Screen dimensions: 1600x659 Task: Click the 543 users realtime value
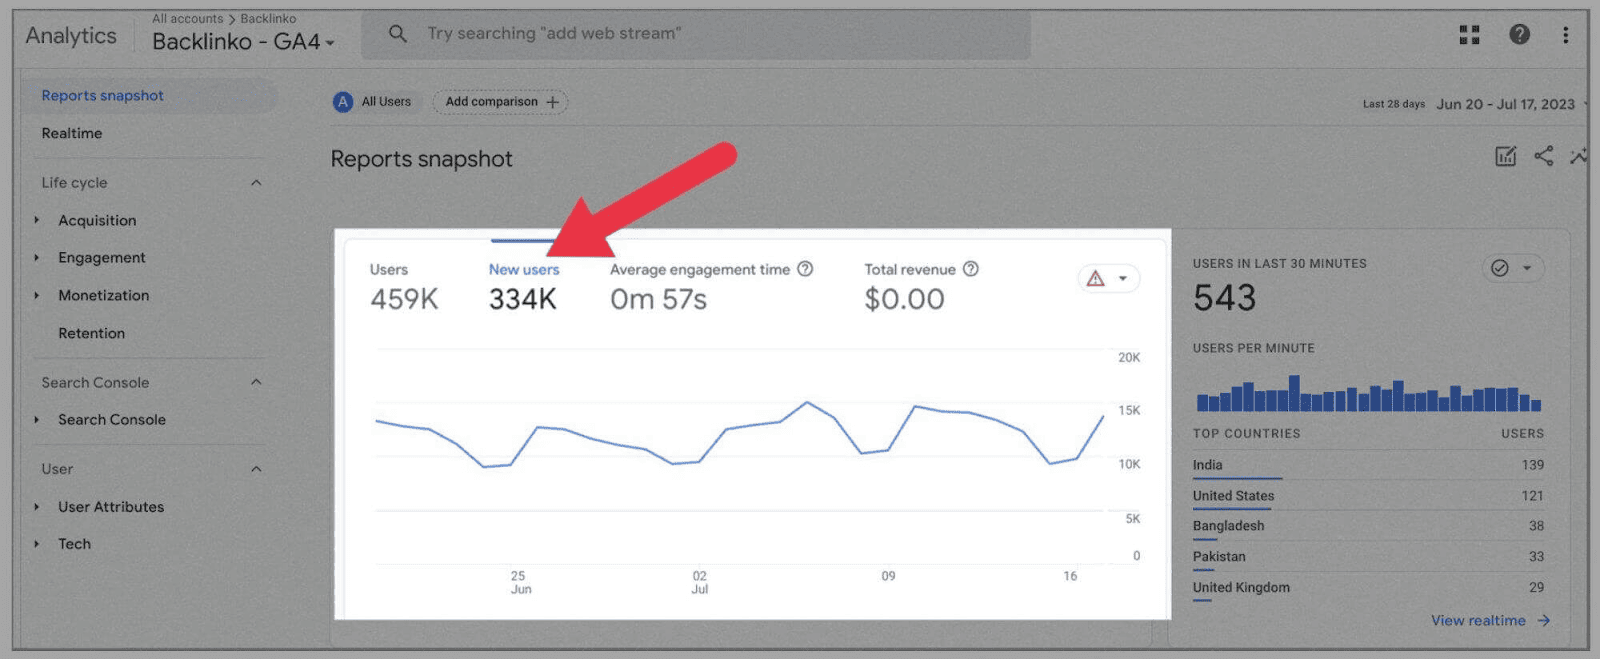(x=1224, y=298)
